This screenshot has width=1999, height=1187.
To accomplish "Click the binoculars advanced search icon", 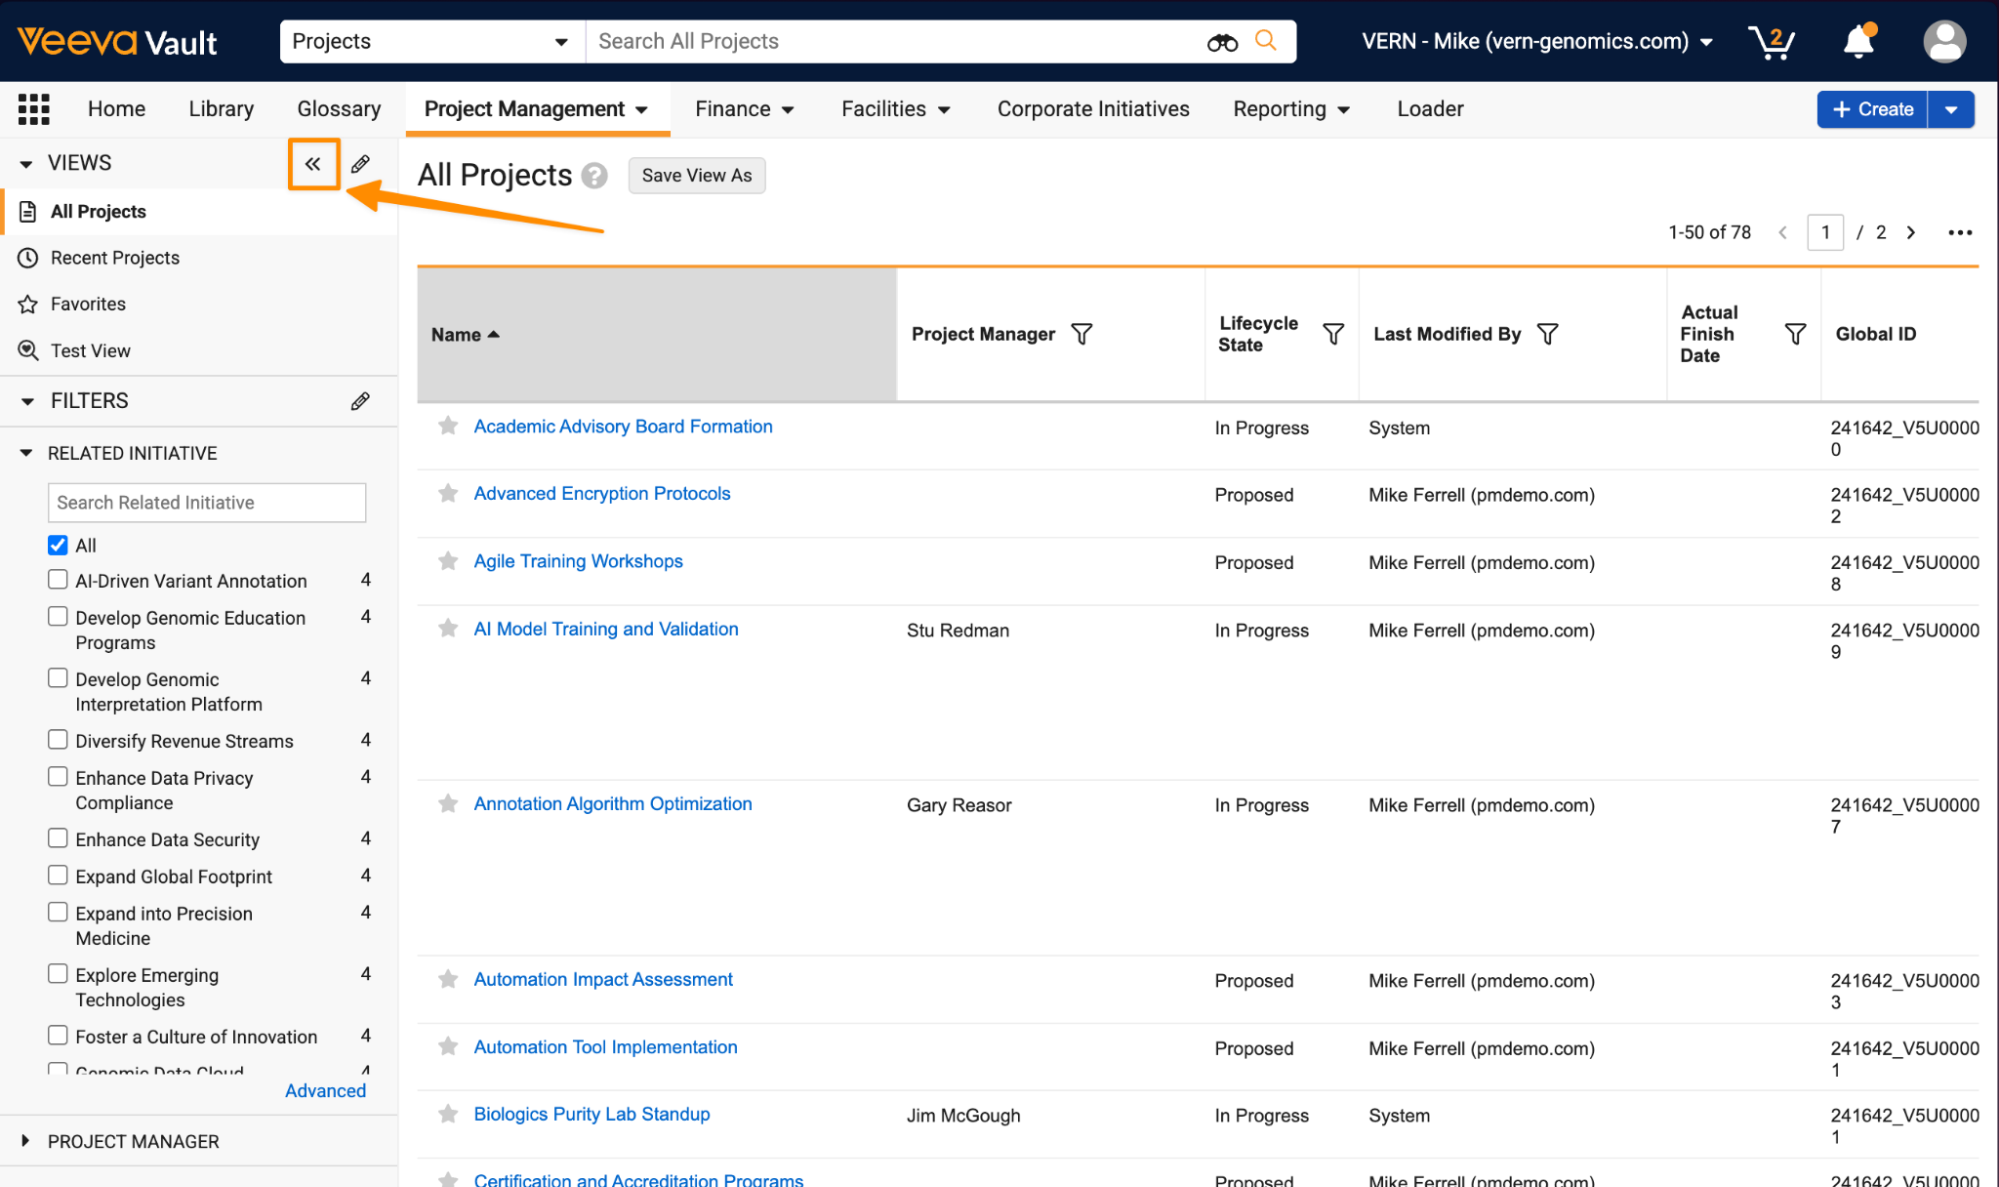I will point(1222,42).
